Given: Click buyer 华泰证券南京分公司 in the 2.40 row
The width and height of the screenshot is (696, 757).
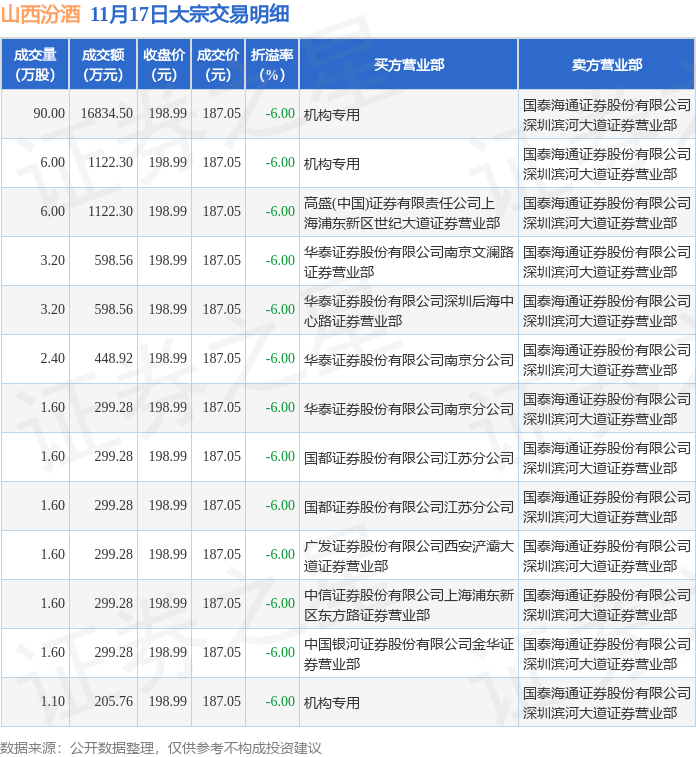Looking at the screenshot, I should 409,360.
